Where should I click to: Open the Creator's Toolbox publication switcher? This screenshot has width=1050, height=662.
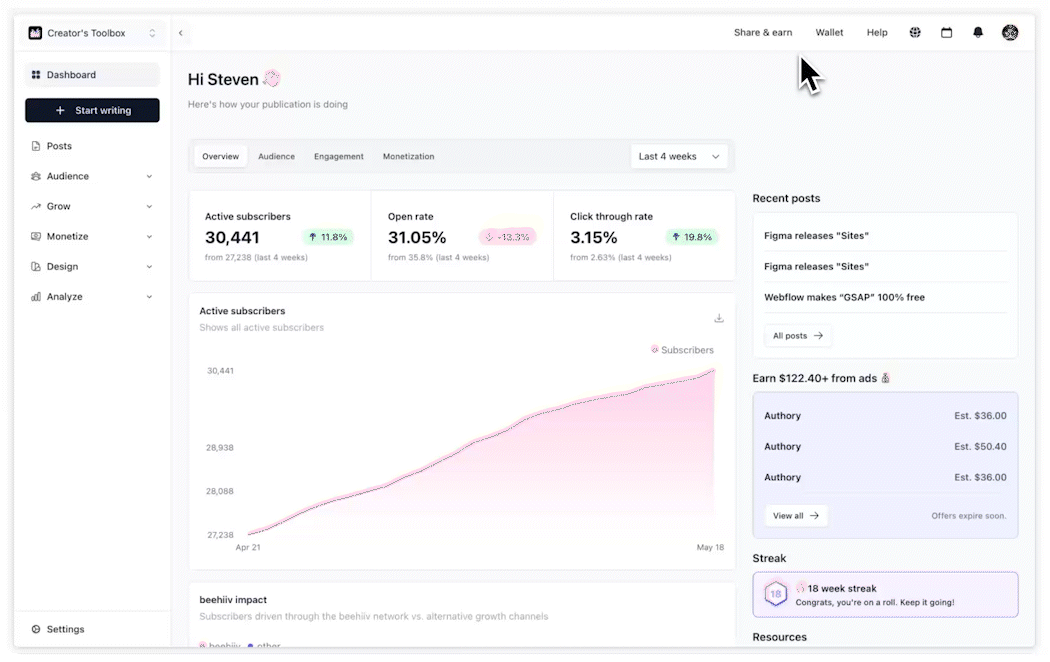92,33
